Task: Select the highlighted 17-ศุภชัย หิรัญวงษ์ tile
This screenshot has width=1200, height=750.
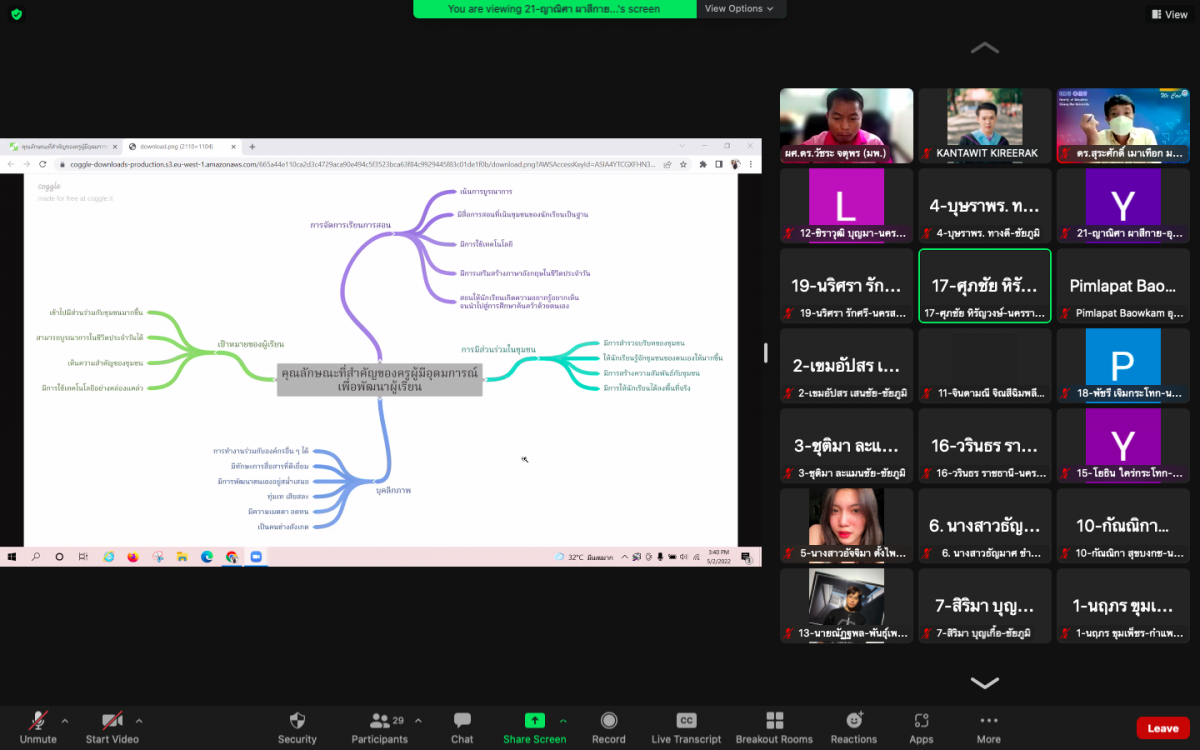Action: click(x=985, y=285)
